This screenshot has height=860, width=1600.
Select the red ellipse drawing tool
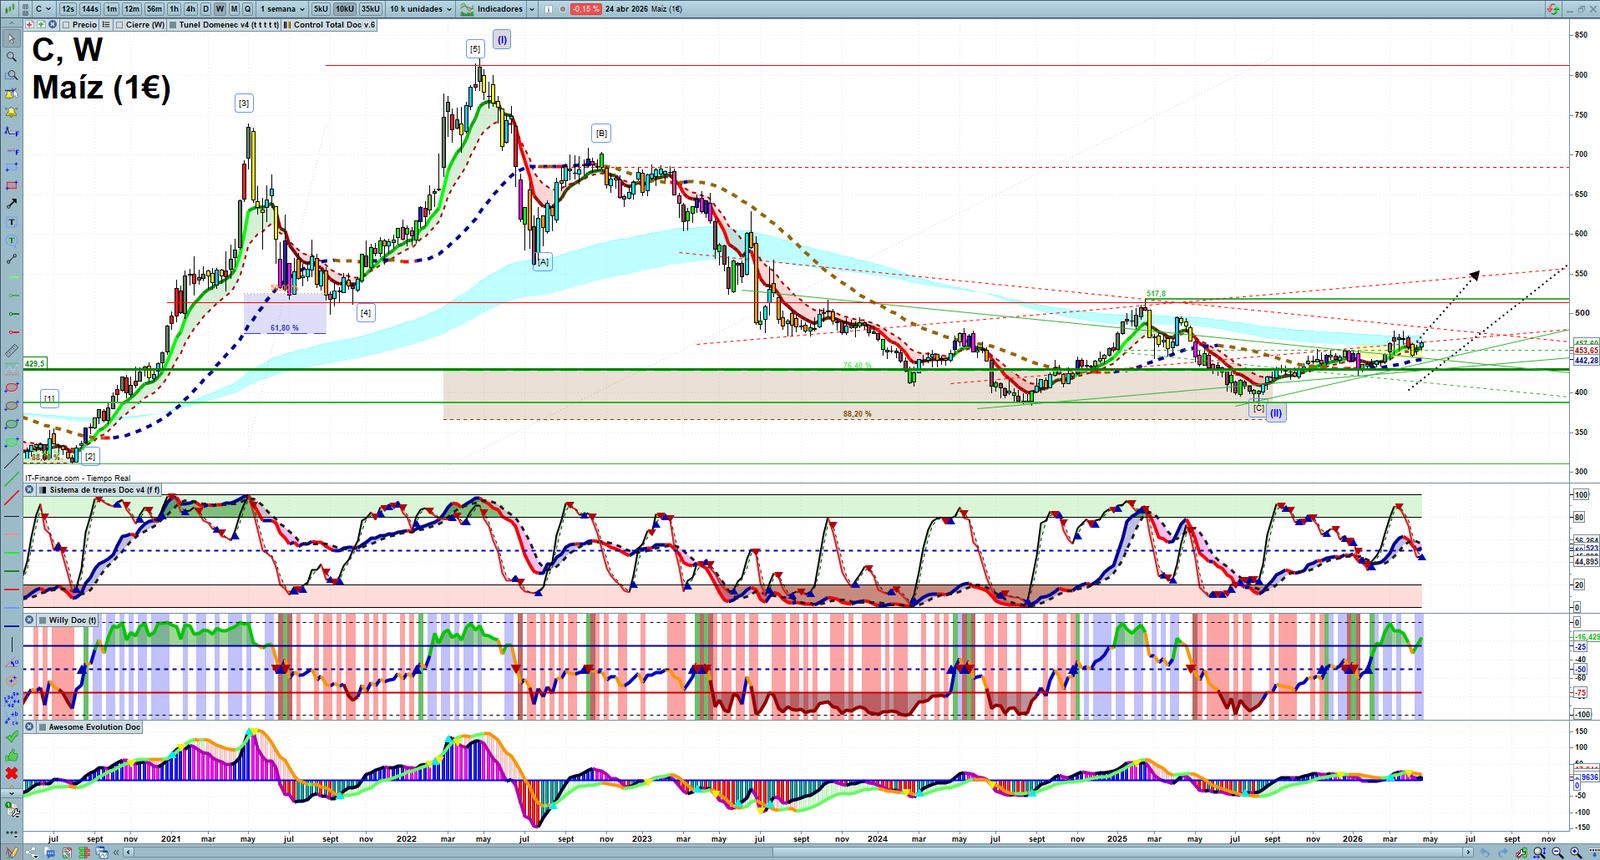pos(11,387)
